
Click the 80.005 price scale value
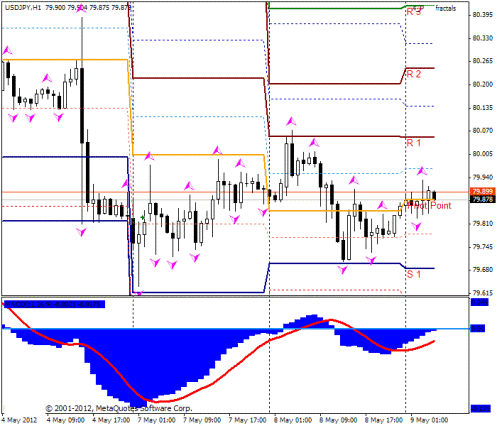tap(483, 154)
